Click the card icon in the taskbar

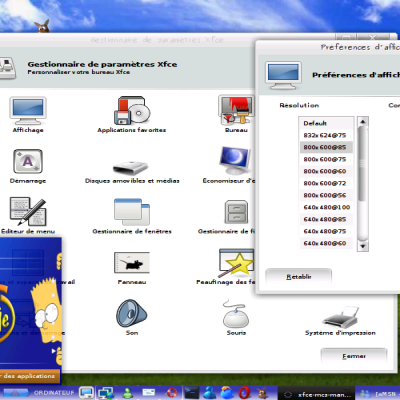[x=149, y=393]
